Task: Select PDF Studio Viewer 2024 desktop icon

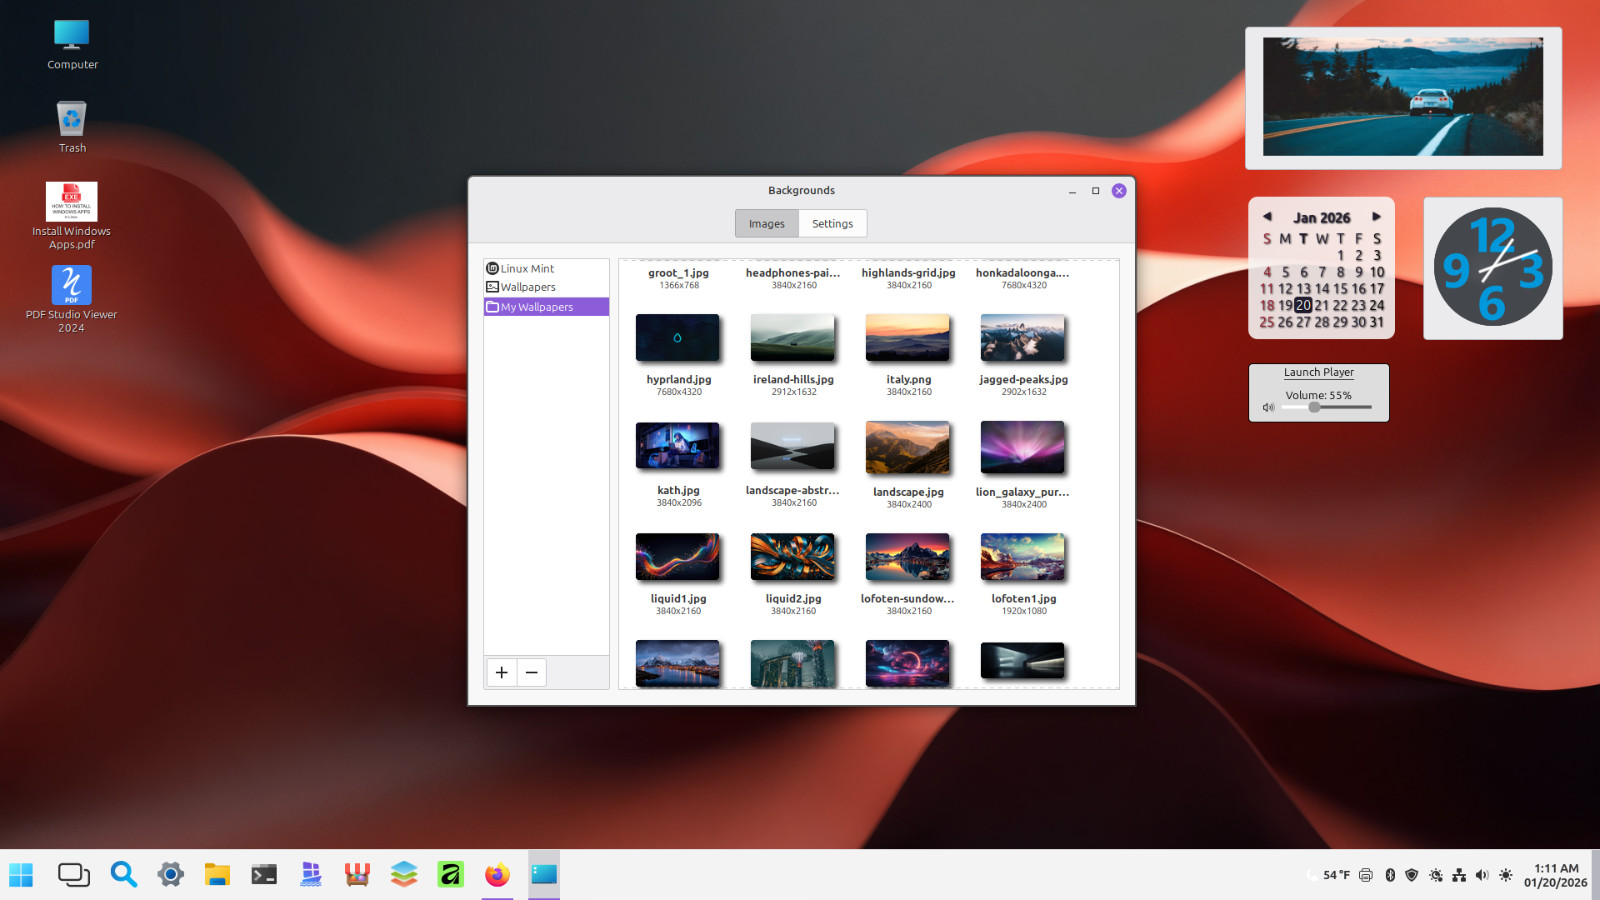Action: pos(71,299)
